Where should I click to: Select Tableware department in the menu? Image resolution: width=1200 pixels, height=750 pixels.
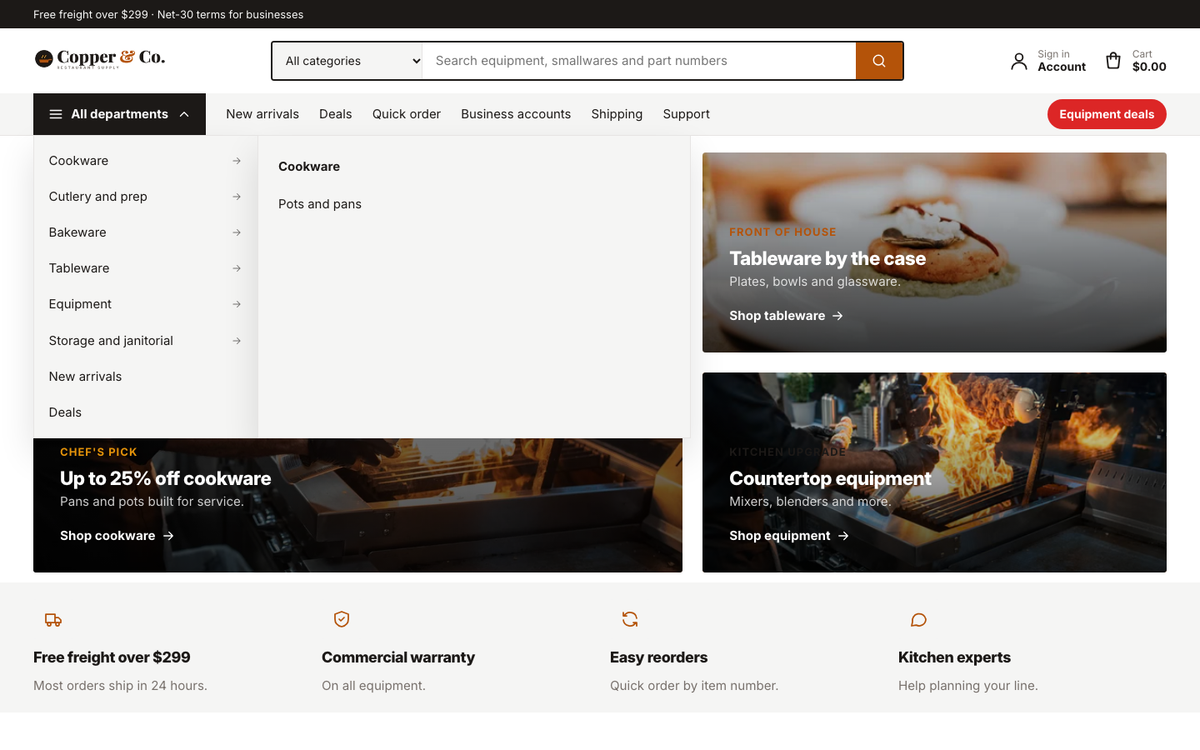(146, 269)
